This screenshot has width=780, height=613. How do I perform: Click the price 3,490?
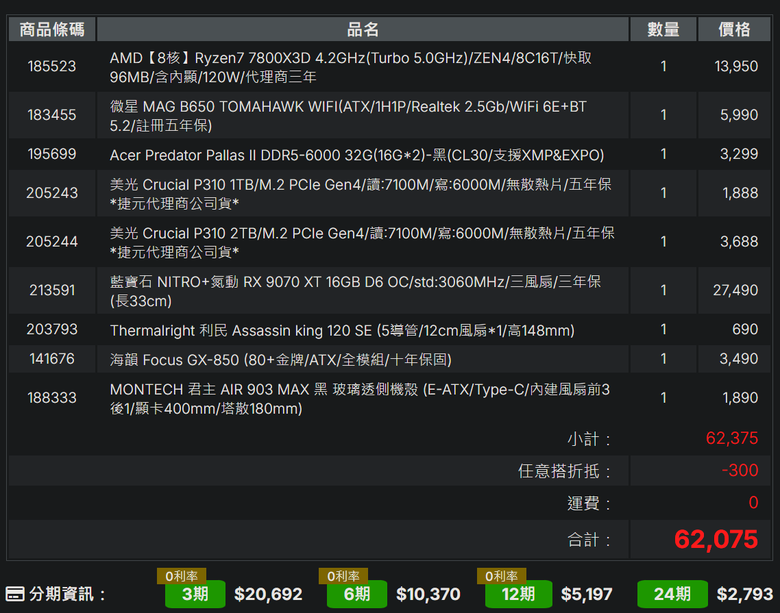739,358
